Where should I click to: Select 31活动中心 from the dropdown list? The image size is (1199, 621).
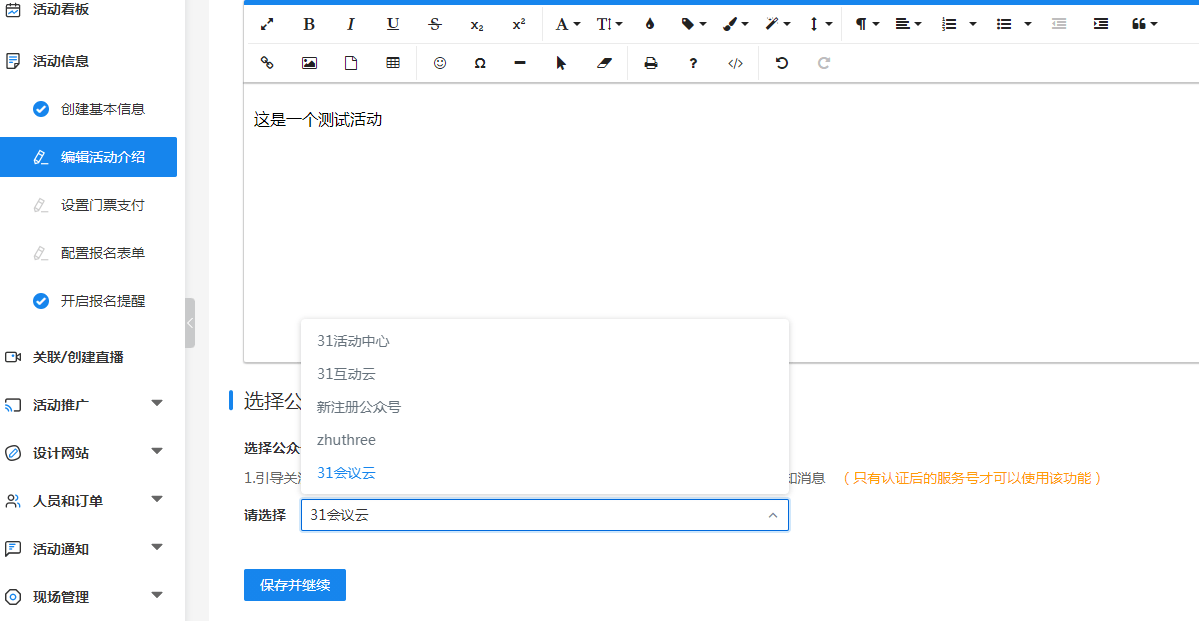pyautogui.click(x=353, y=341)
